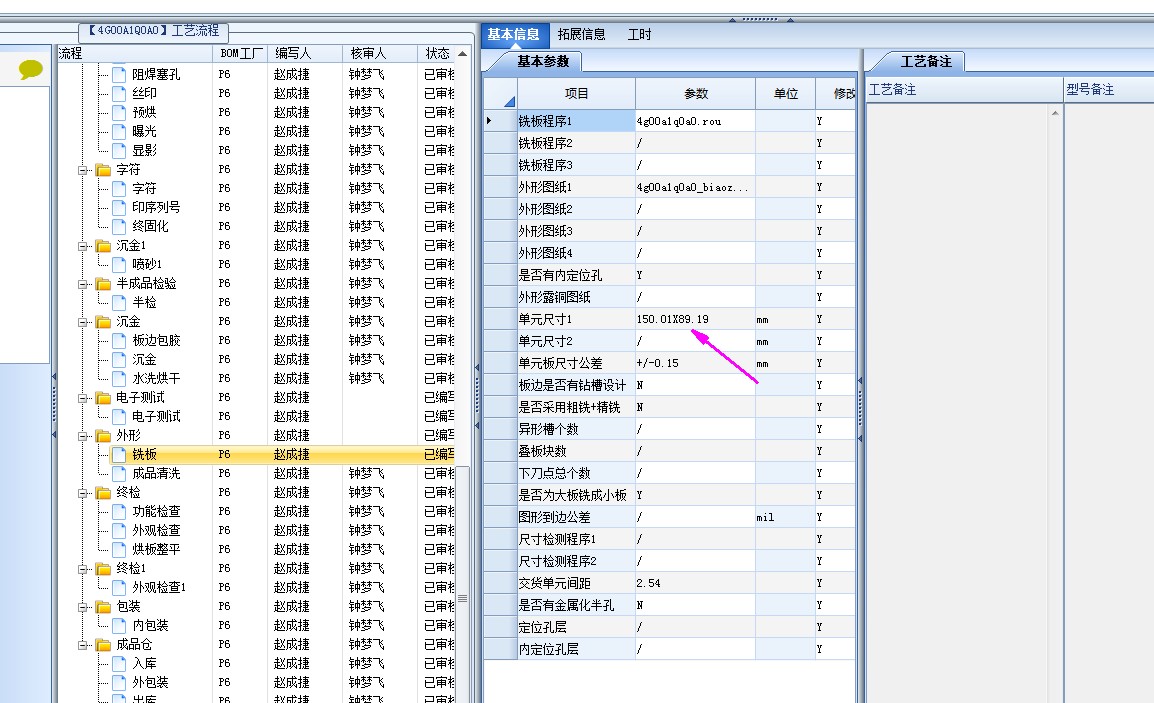Click folder icon of 半成品检验 group
Viewport: 1154px width, 703px height.
tap(103, 283)
